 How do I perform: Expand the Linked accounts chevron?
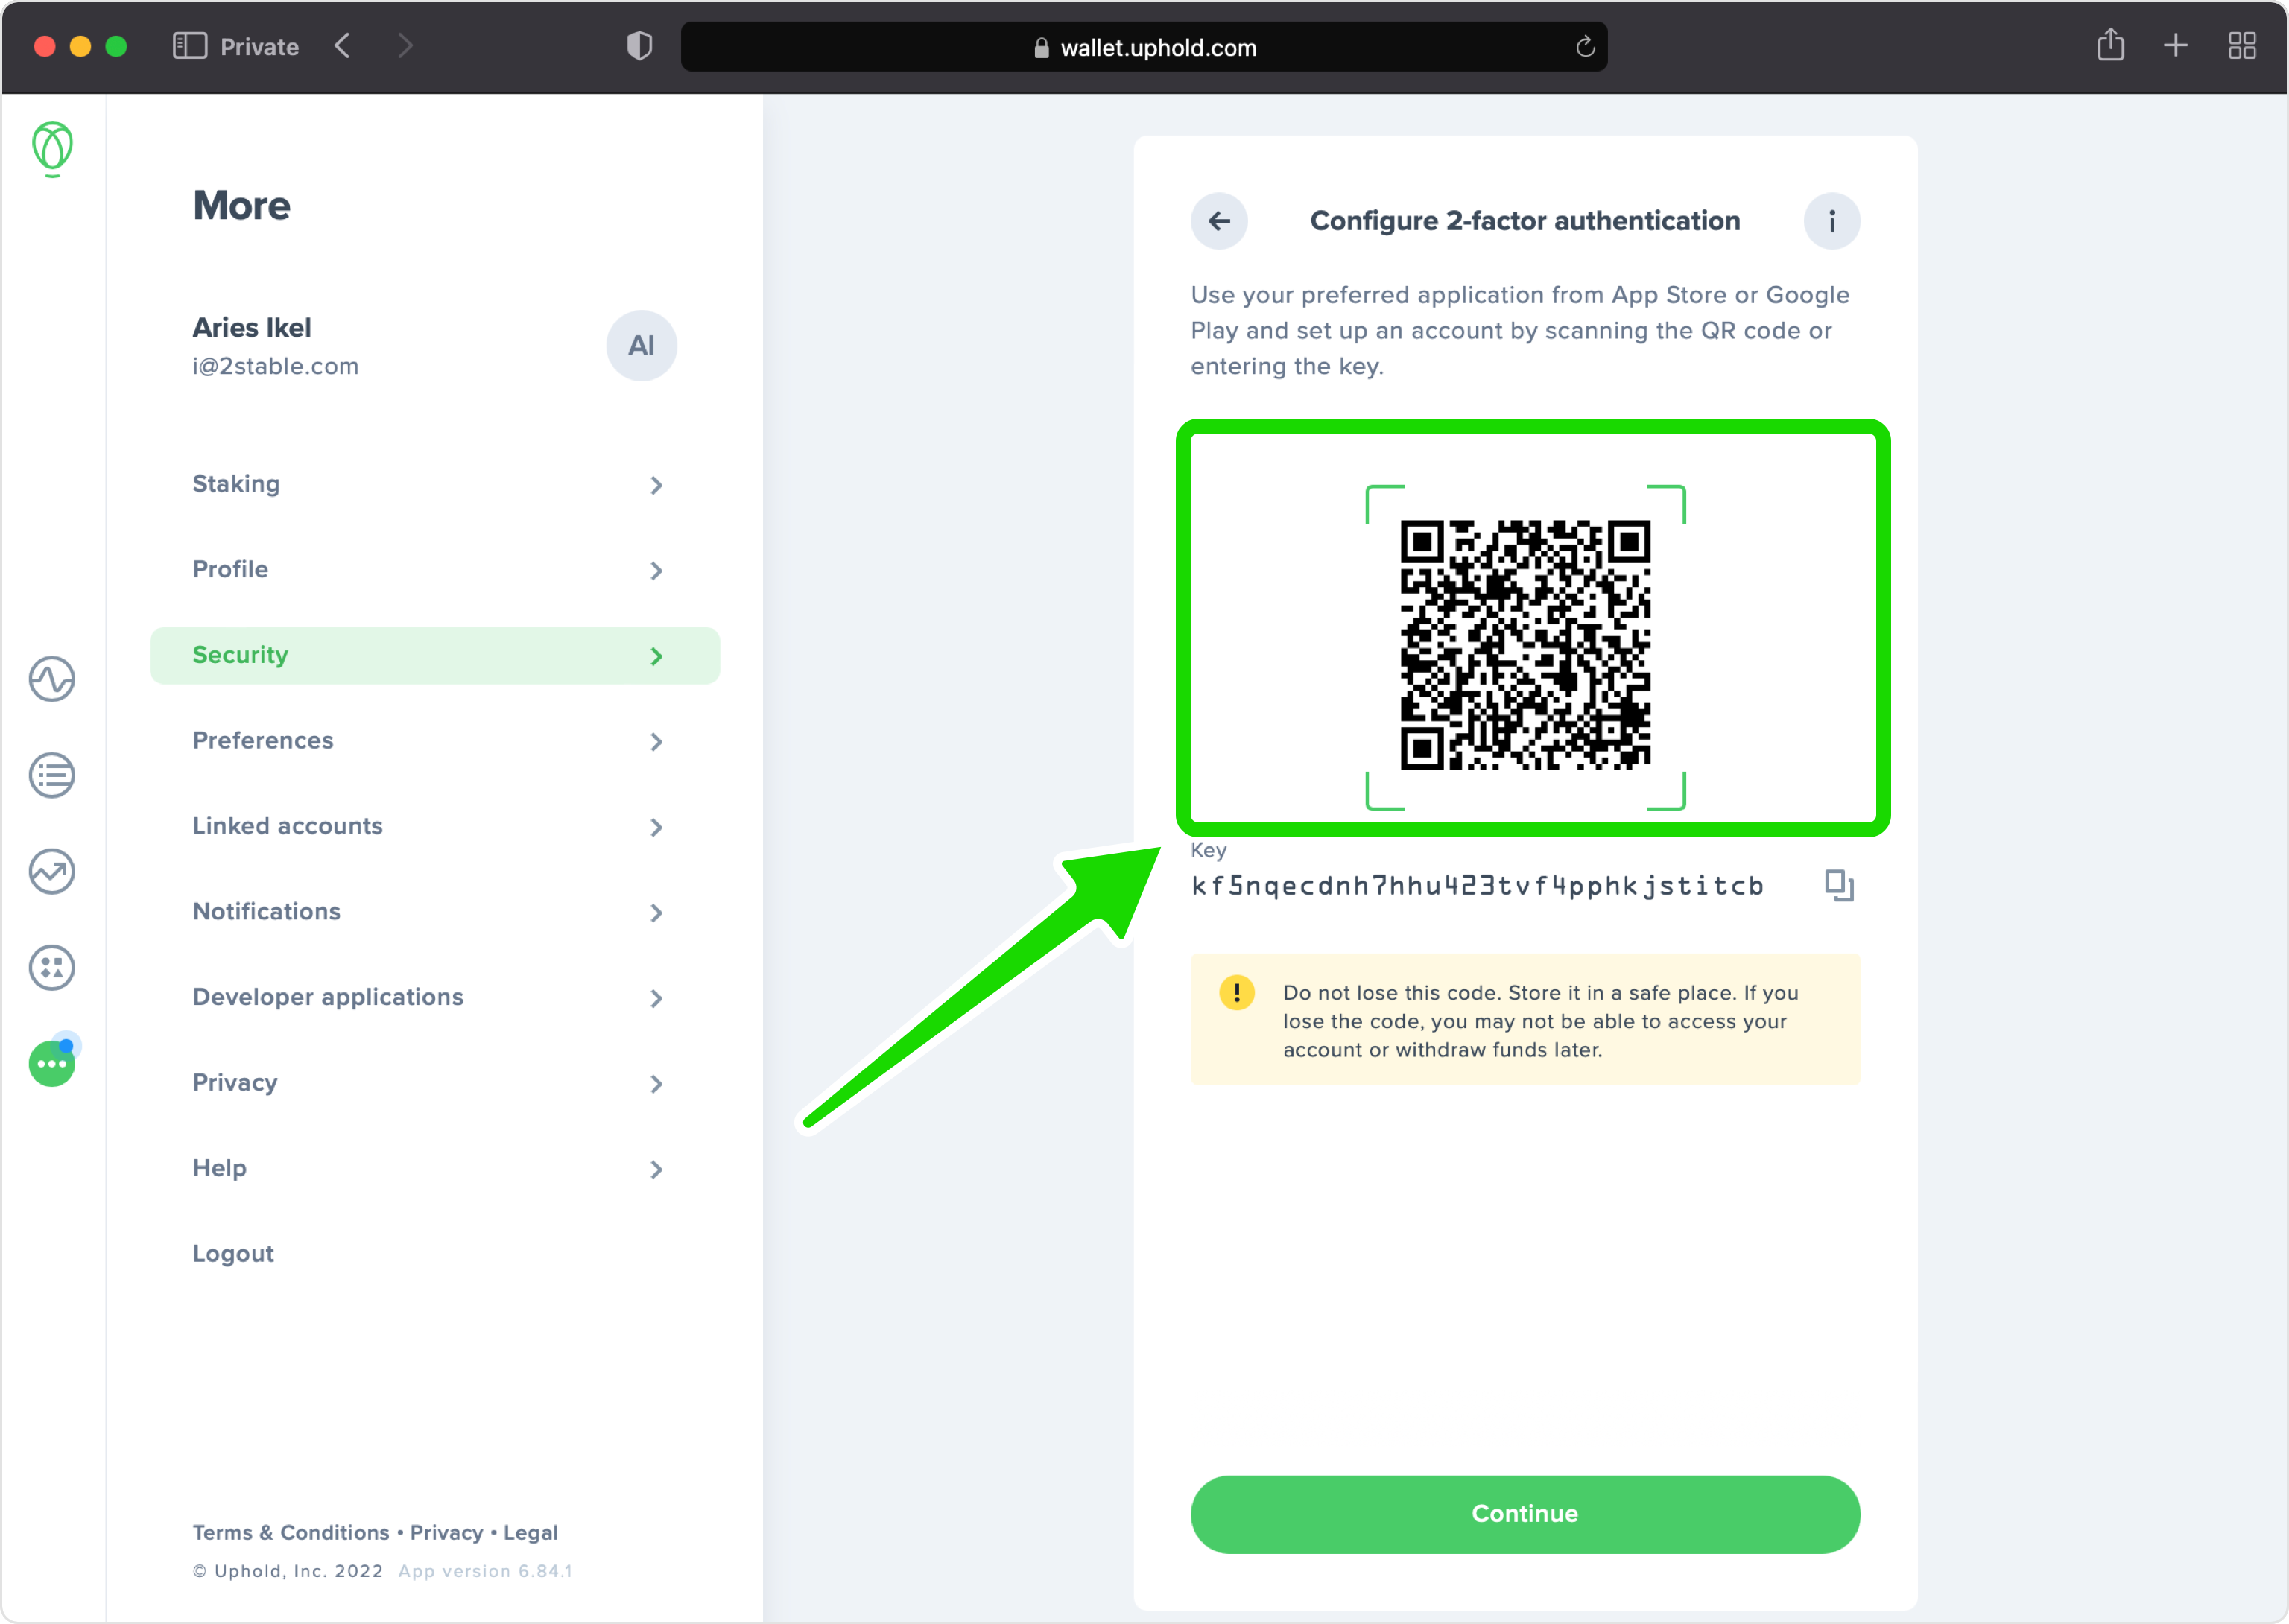point(656,828)
